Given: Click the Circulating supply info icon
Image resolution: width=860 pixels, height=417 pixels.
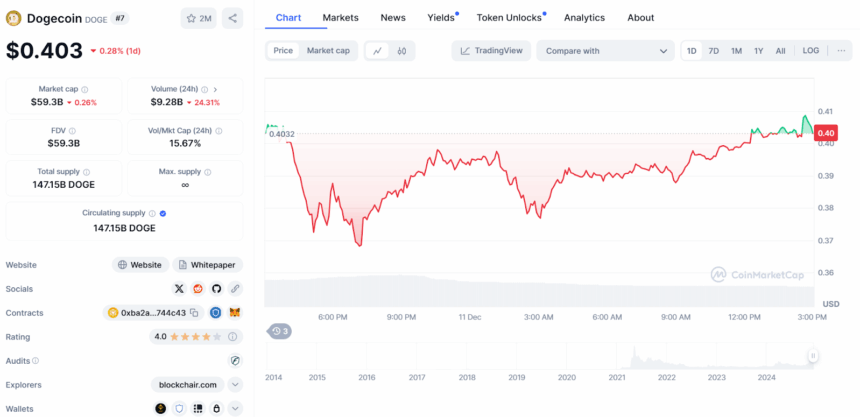Looking at the screenshot, I should point(152,213).
